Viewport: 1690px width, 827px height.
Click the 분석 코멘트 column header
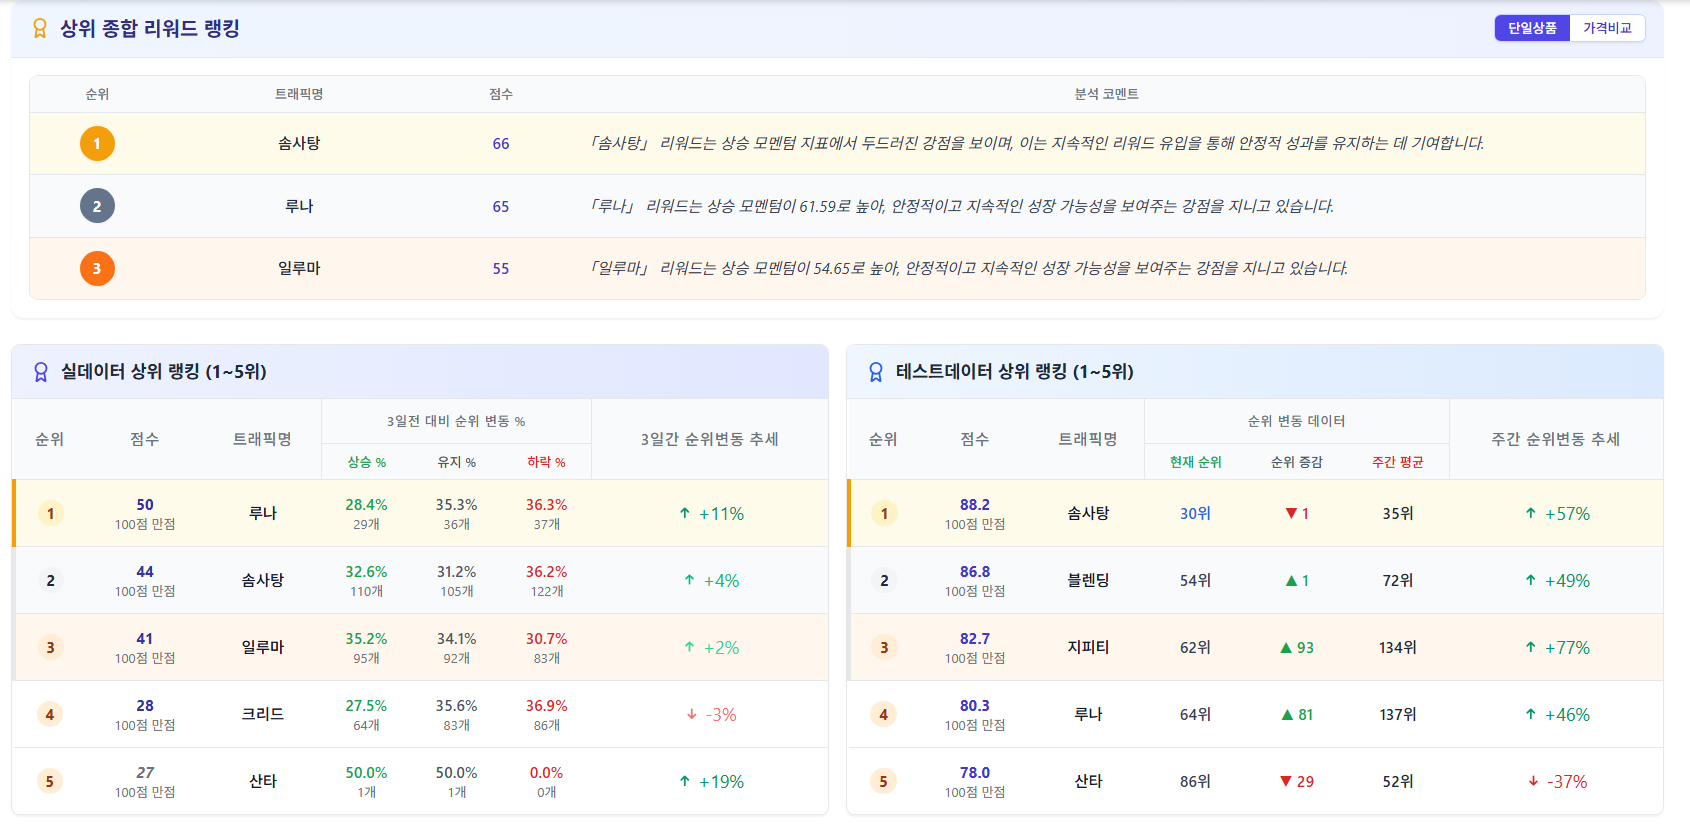[1106, 94]
